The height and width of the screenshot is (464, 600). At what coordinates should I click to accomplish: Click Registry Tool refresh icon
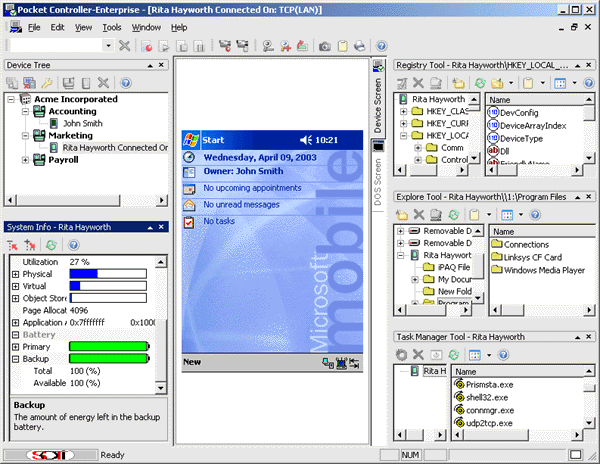click(x=480, y=83)
